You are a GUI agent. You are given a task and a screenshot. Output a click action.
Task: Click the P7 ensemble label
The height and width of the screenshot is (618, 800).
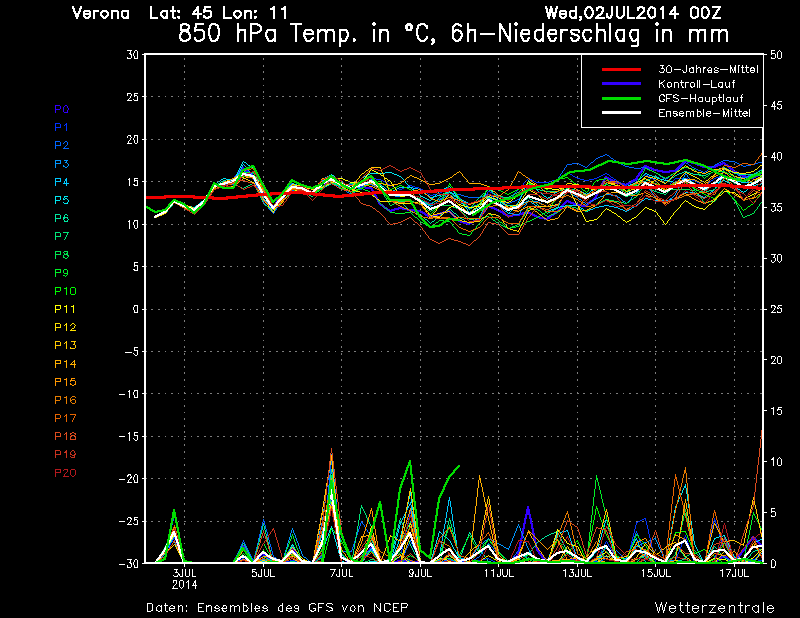point(62,236)
